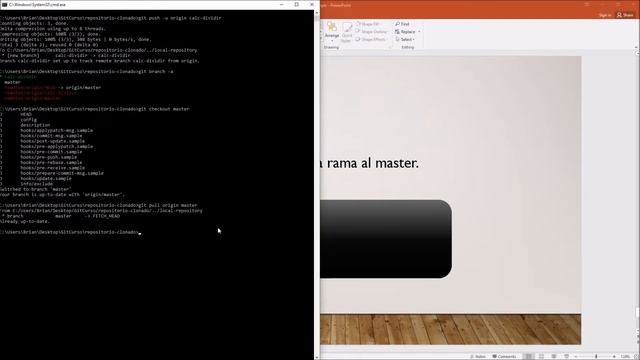The height and width of the screenshot is (360, 640).
Task: Open the Shape Effects menu in PowerPoint
Action: coord(371,40)
